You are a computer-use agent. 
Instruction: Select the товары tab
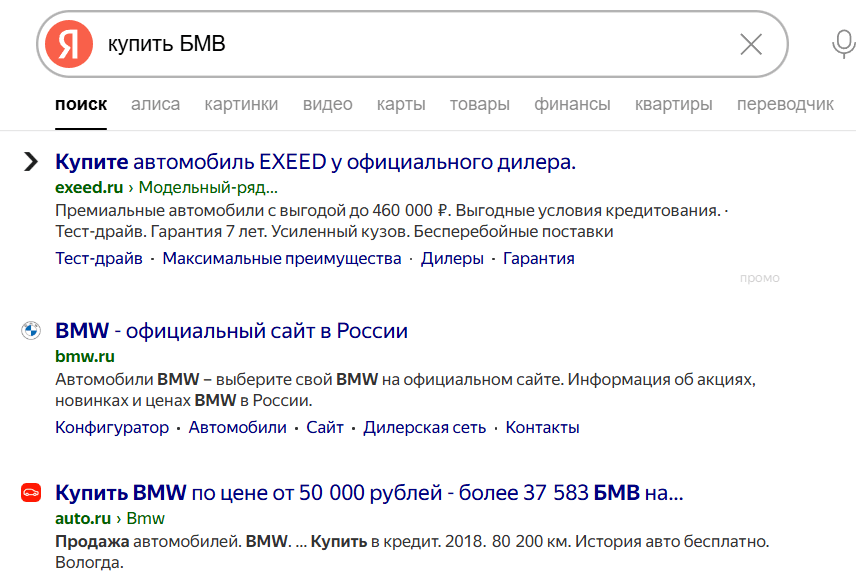click(x=480, y=104)
